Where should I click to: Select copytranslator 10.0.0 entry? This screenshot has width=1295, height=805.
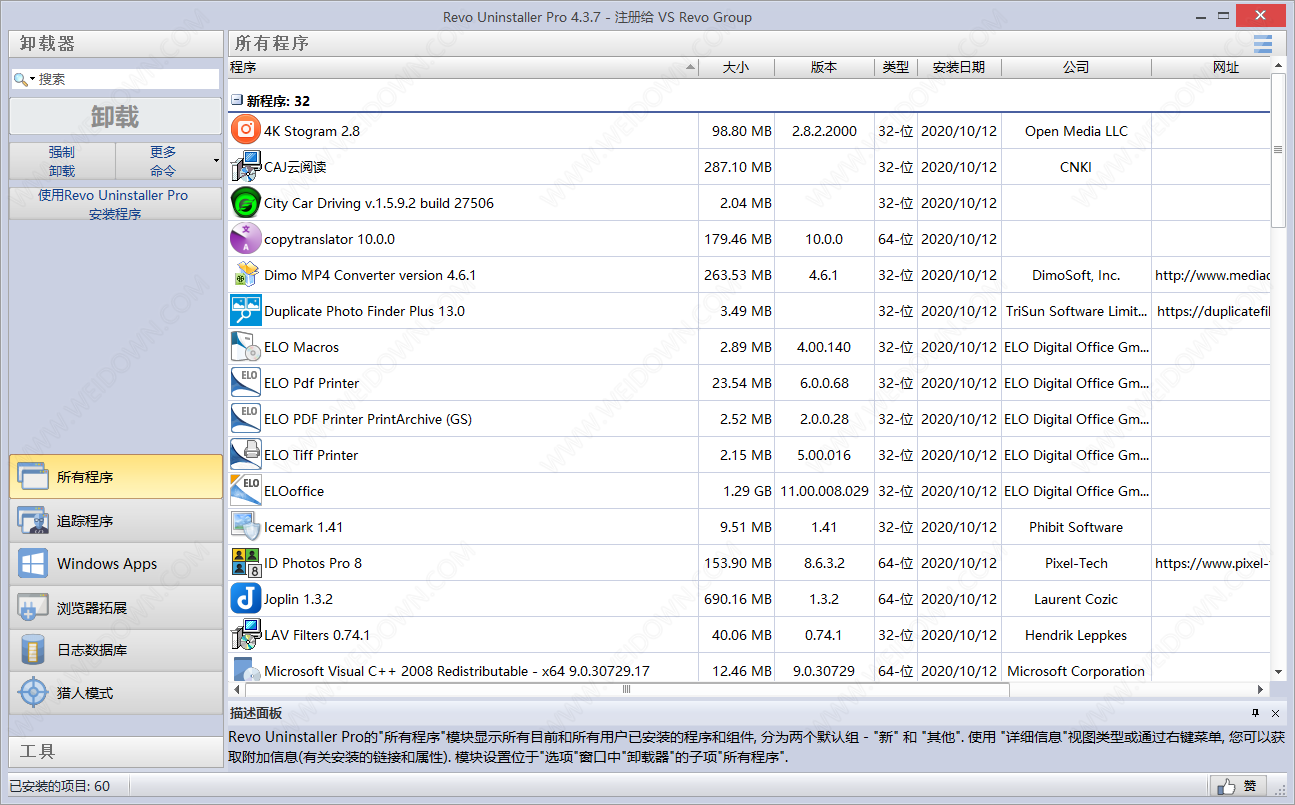pyautogui.click(x=749, y=239)
